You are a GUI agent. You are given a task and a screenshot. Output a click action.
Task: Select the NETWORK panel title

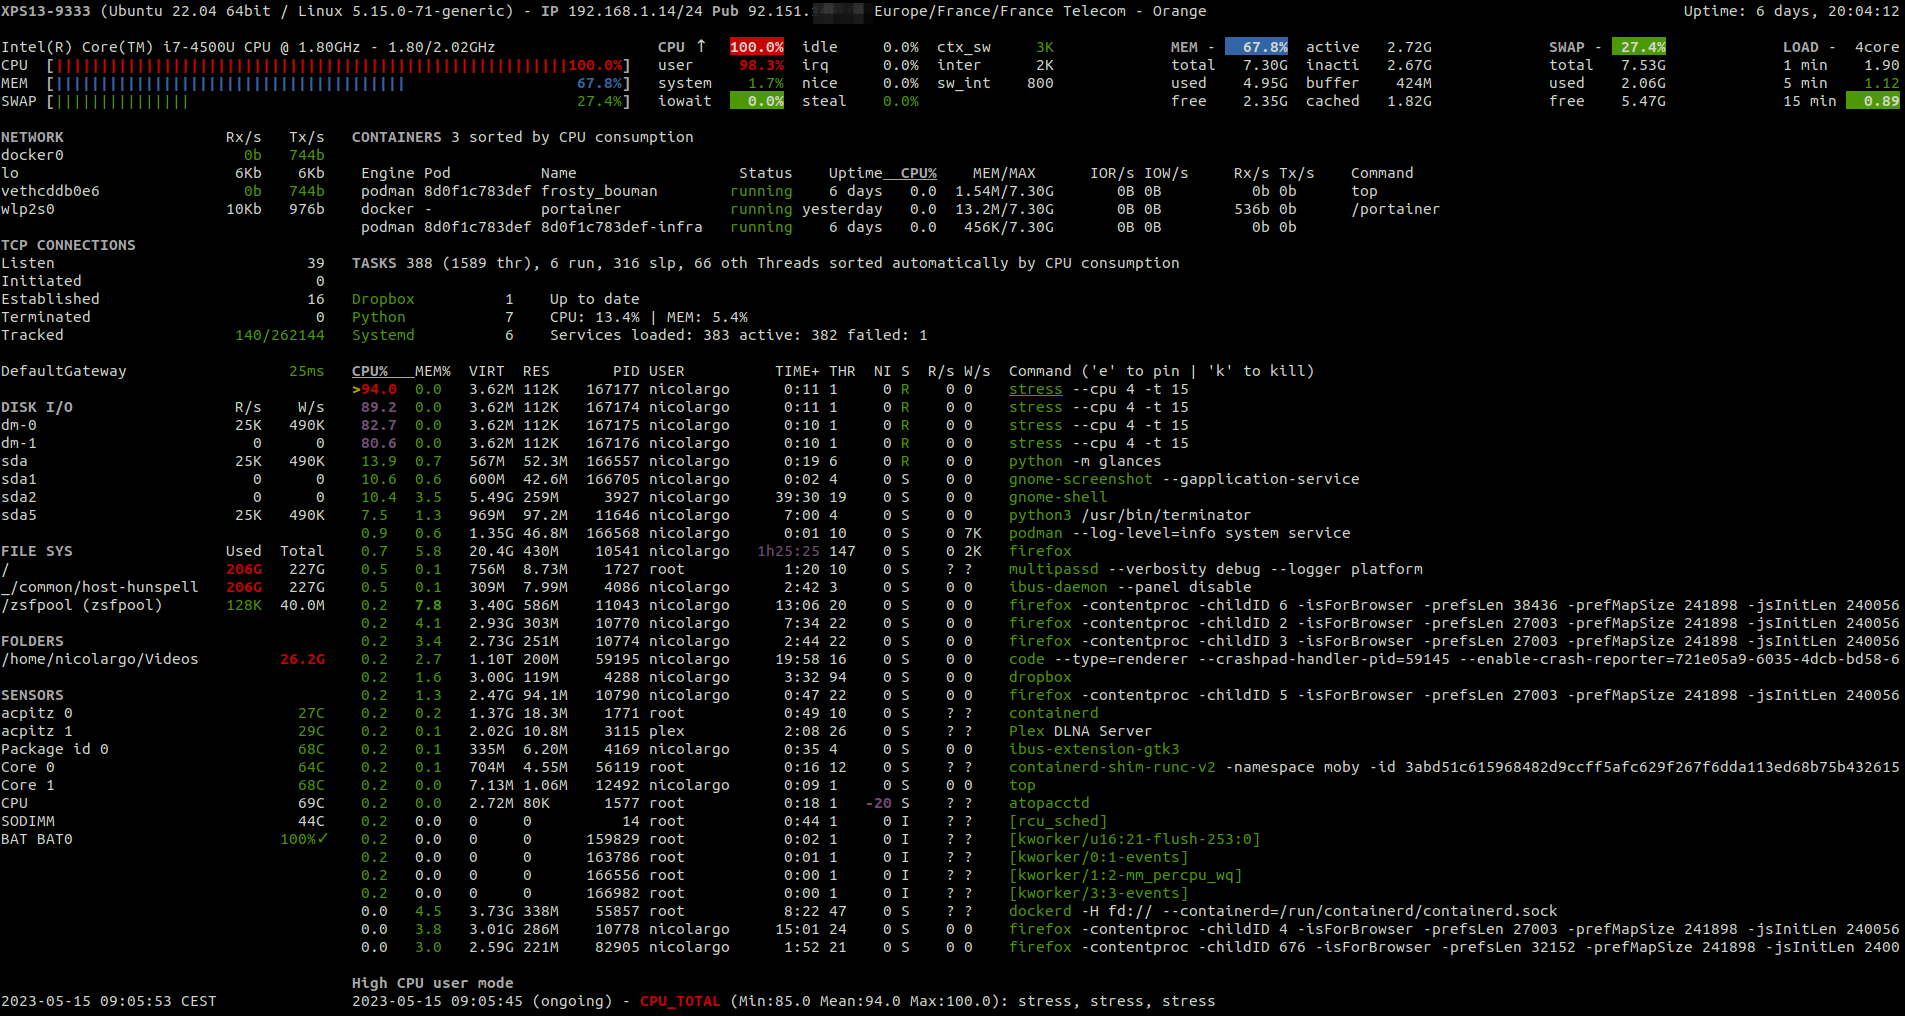tap(32, 137)
